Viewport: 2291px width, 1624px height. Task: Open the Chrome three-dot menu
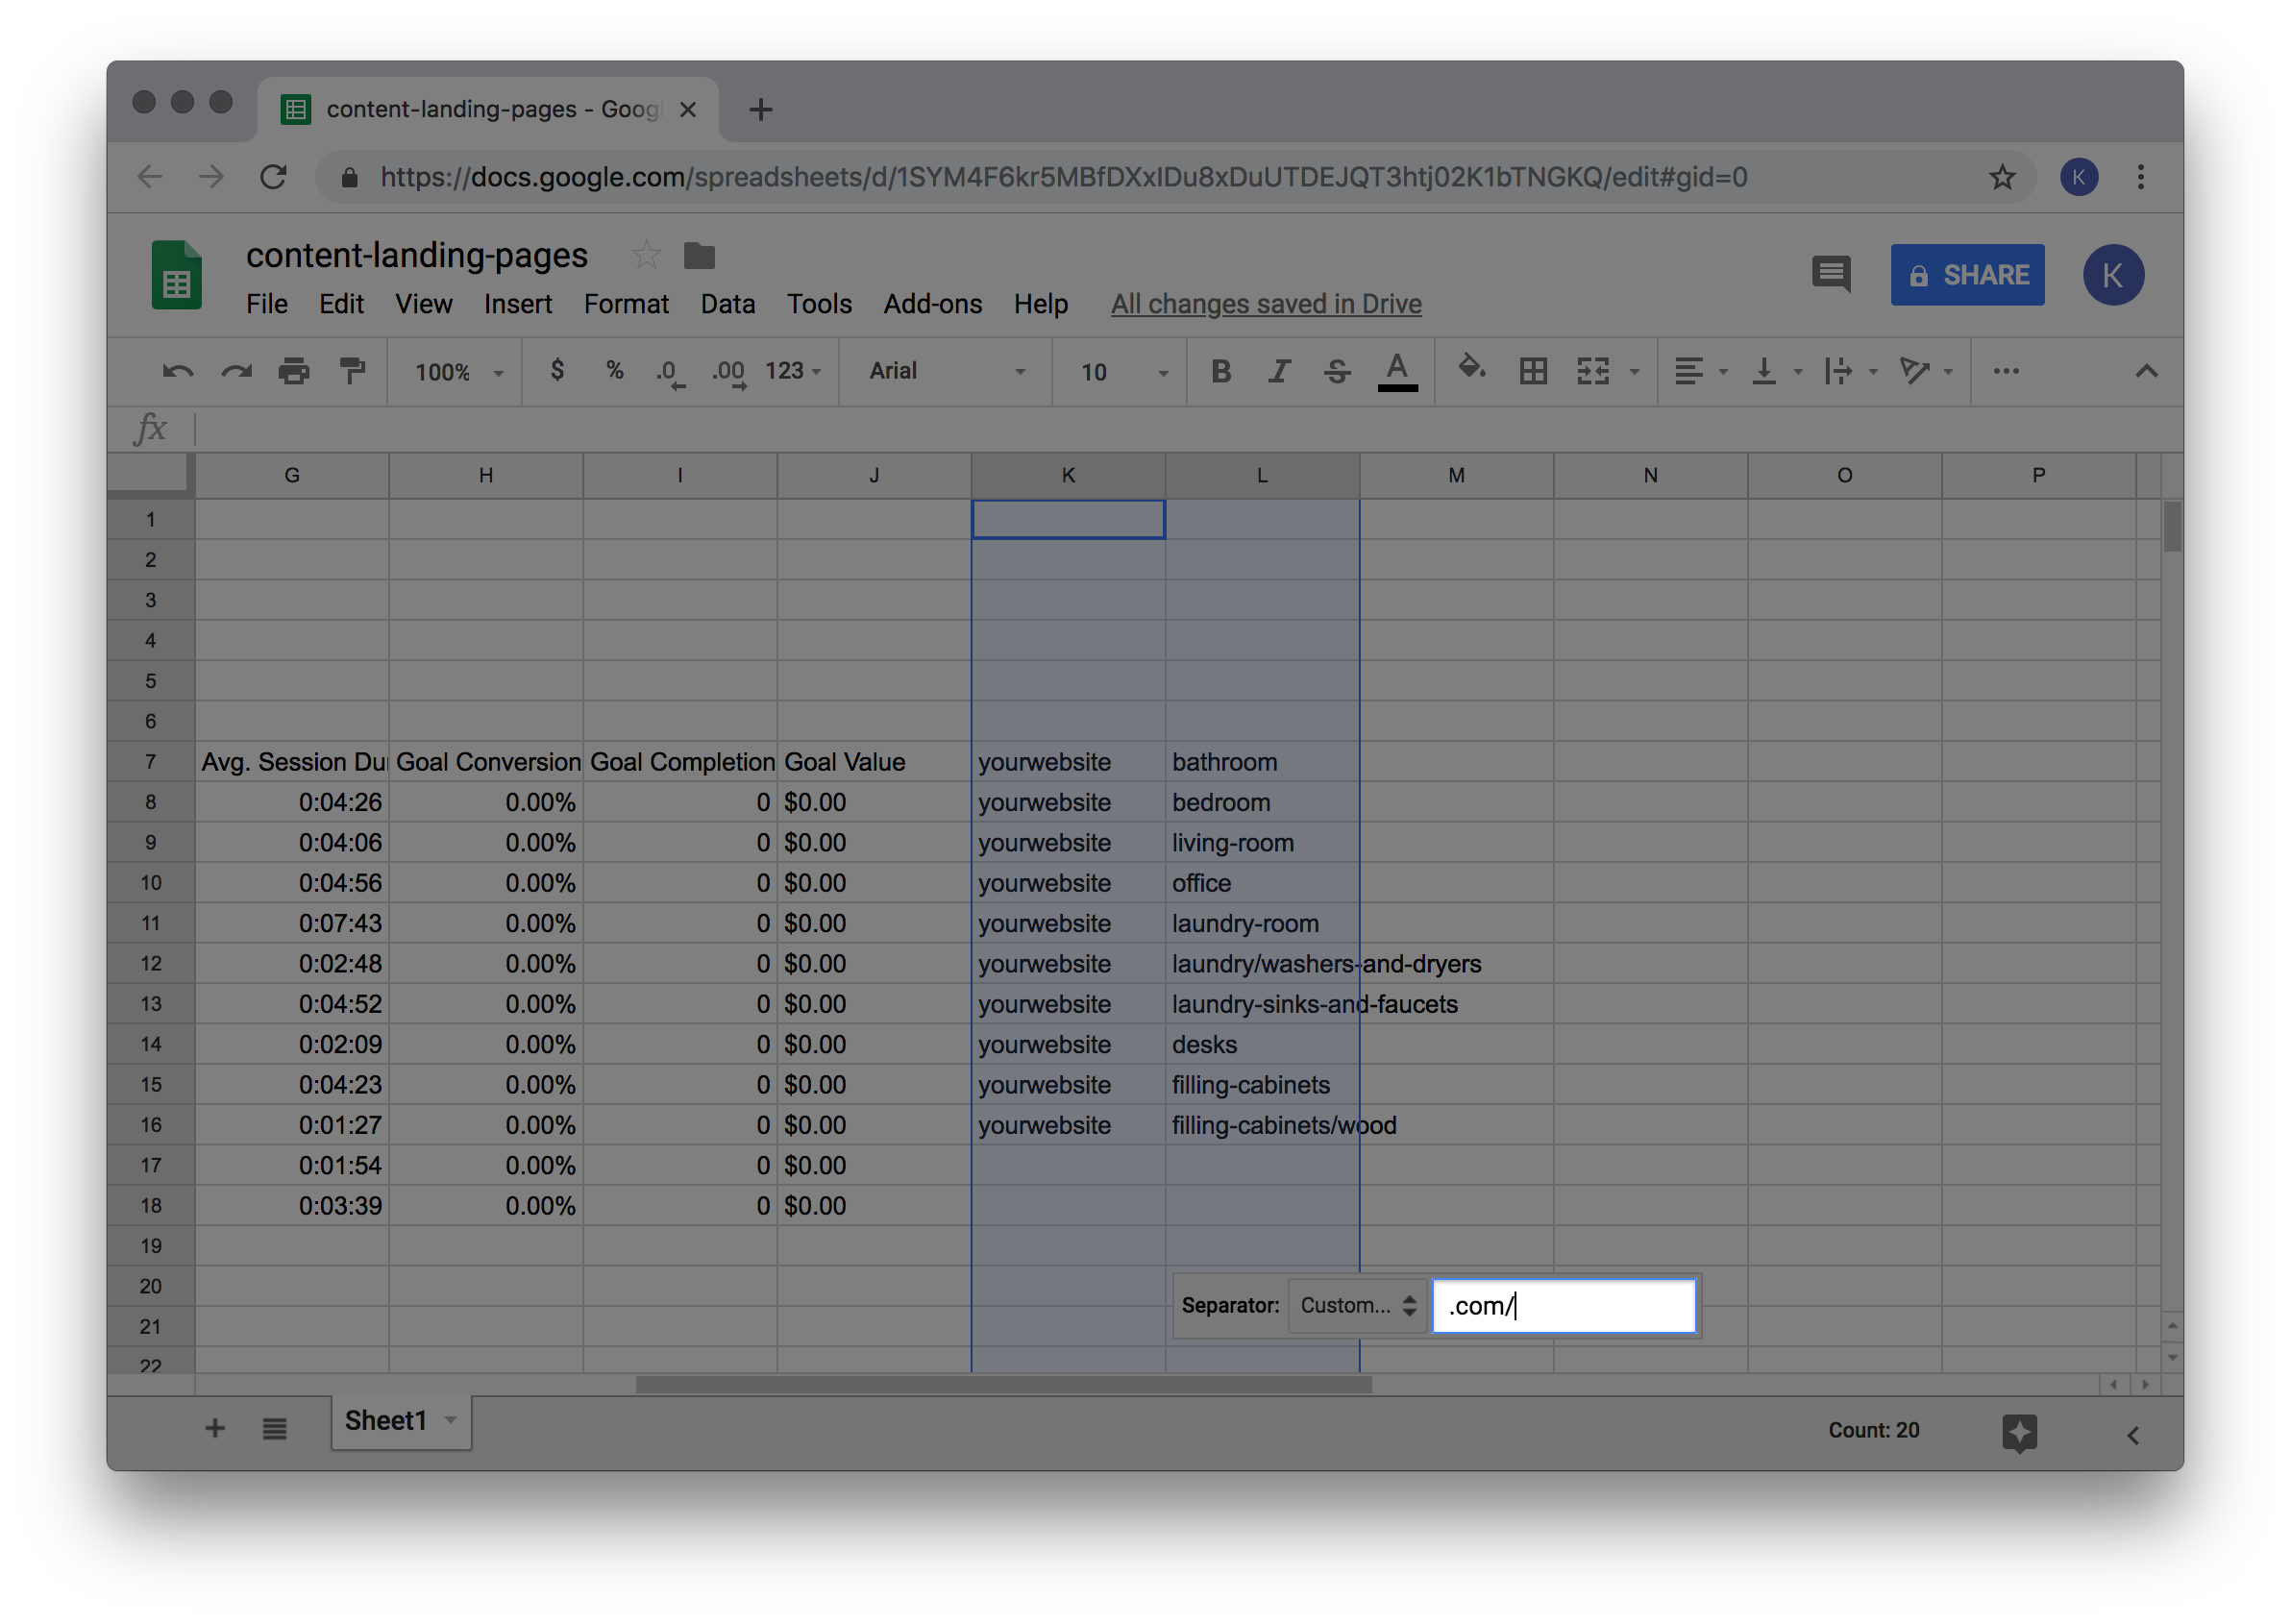2139,177
